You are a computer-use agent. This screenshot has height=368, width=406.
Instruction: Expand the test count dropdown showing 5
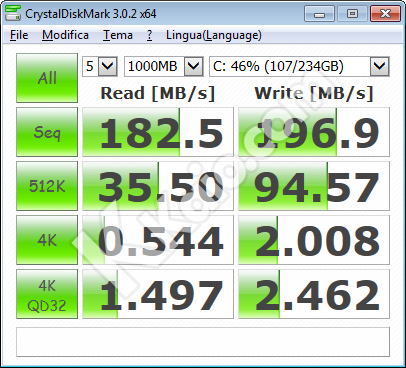click(x=108, y=66)
